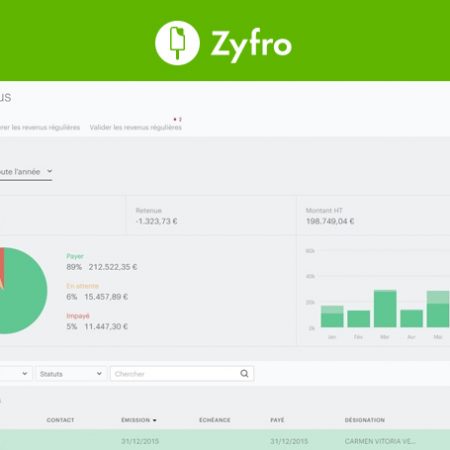Image resolution: width=450 pixels, height=450 pixels.
Task: Click the emission date 31/12/2015 cell
Action: [x=140, y=441]
